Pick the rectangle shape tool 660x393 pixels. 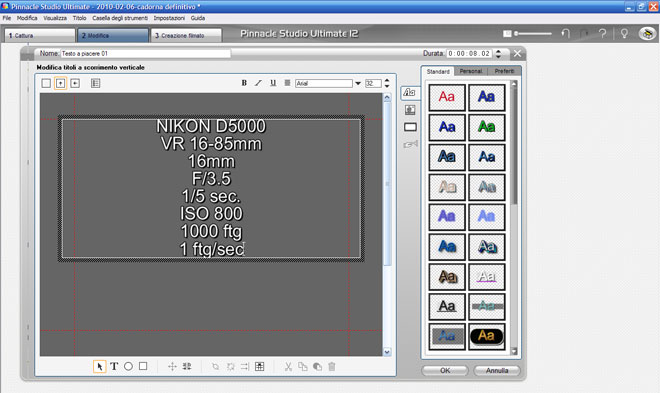click(x=143, y=366)
